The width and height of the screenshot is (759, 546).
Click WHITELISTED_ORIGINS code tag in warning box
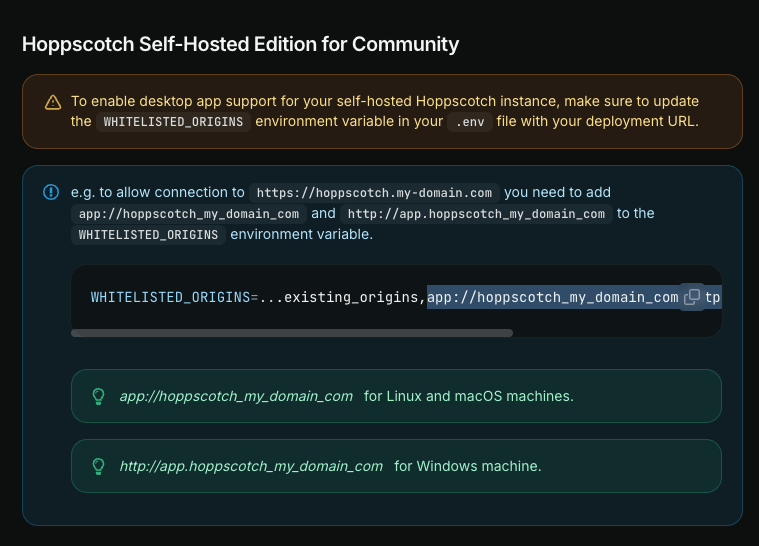[x=173, y=121]
